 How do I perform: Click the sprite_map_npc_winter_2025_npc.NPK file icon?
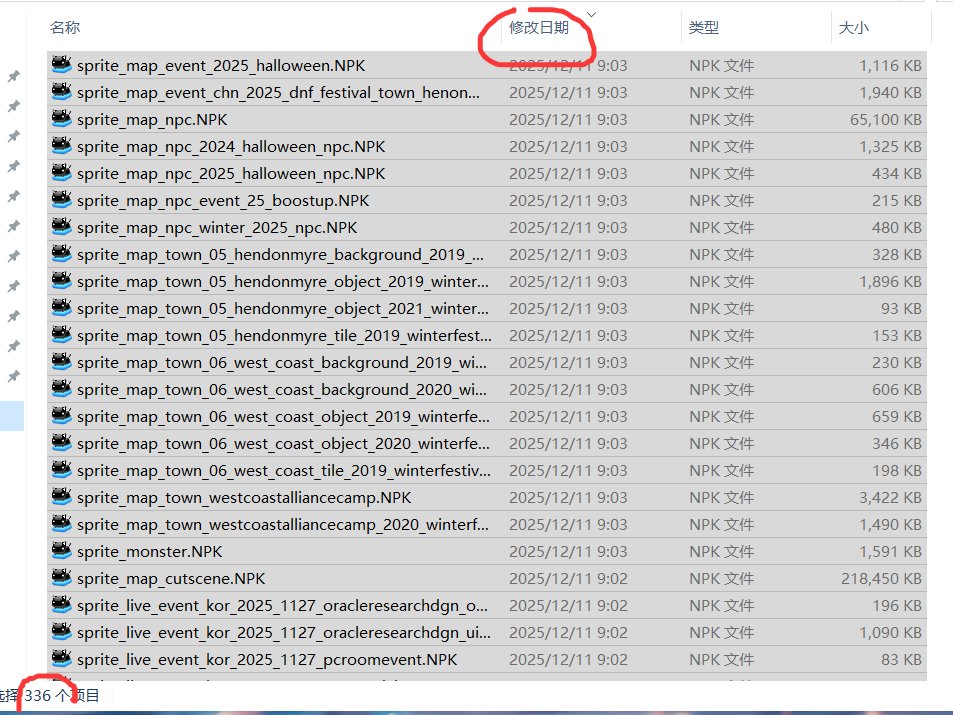point(61,227)
